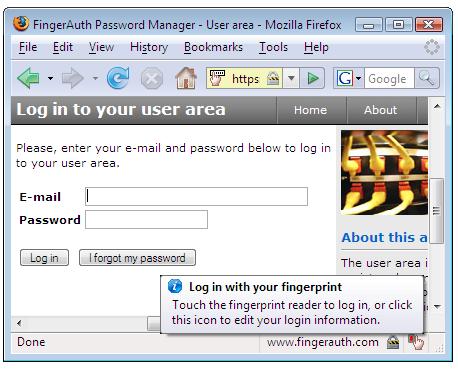Viewport: 458px width, 369px height.
Task: Click the https address bar text
Action: coord(245,79)
